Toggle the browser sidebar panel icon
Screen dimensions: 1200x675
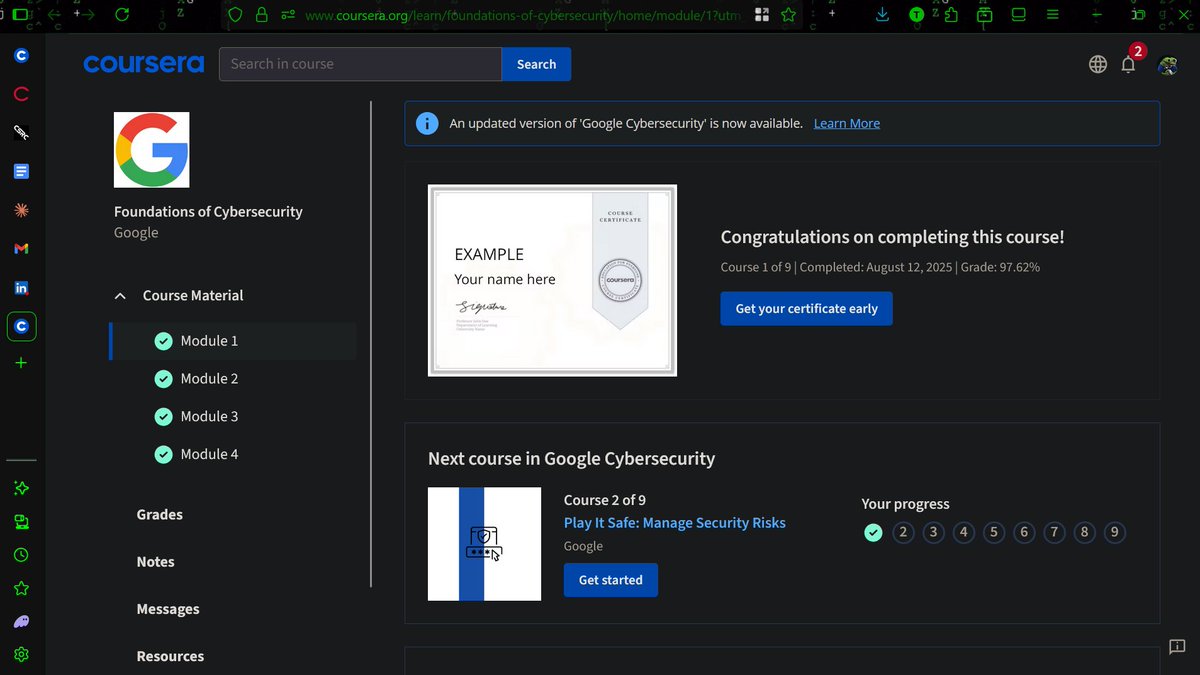click(20, 15)
